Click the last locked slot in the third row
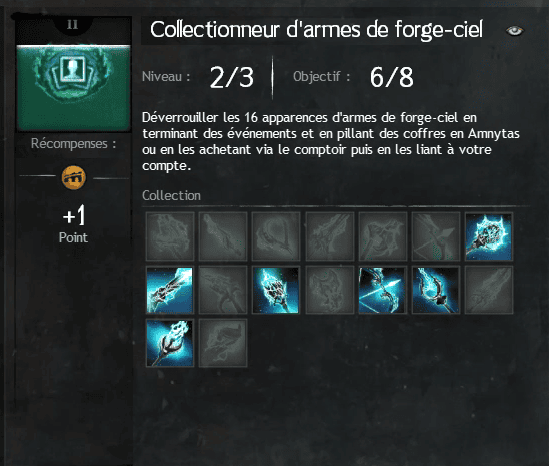Viewport: 549px width, 466px height. point(223,343)
